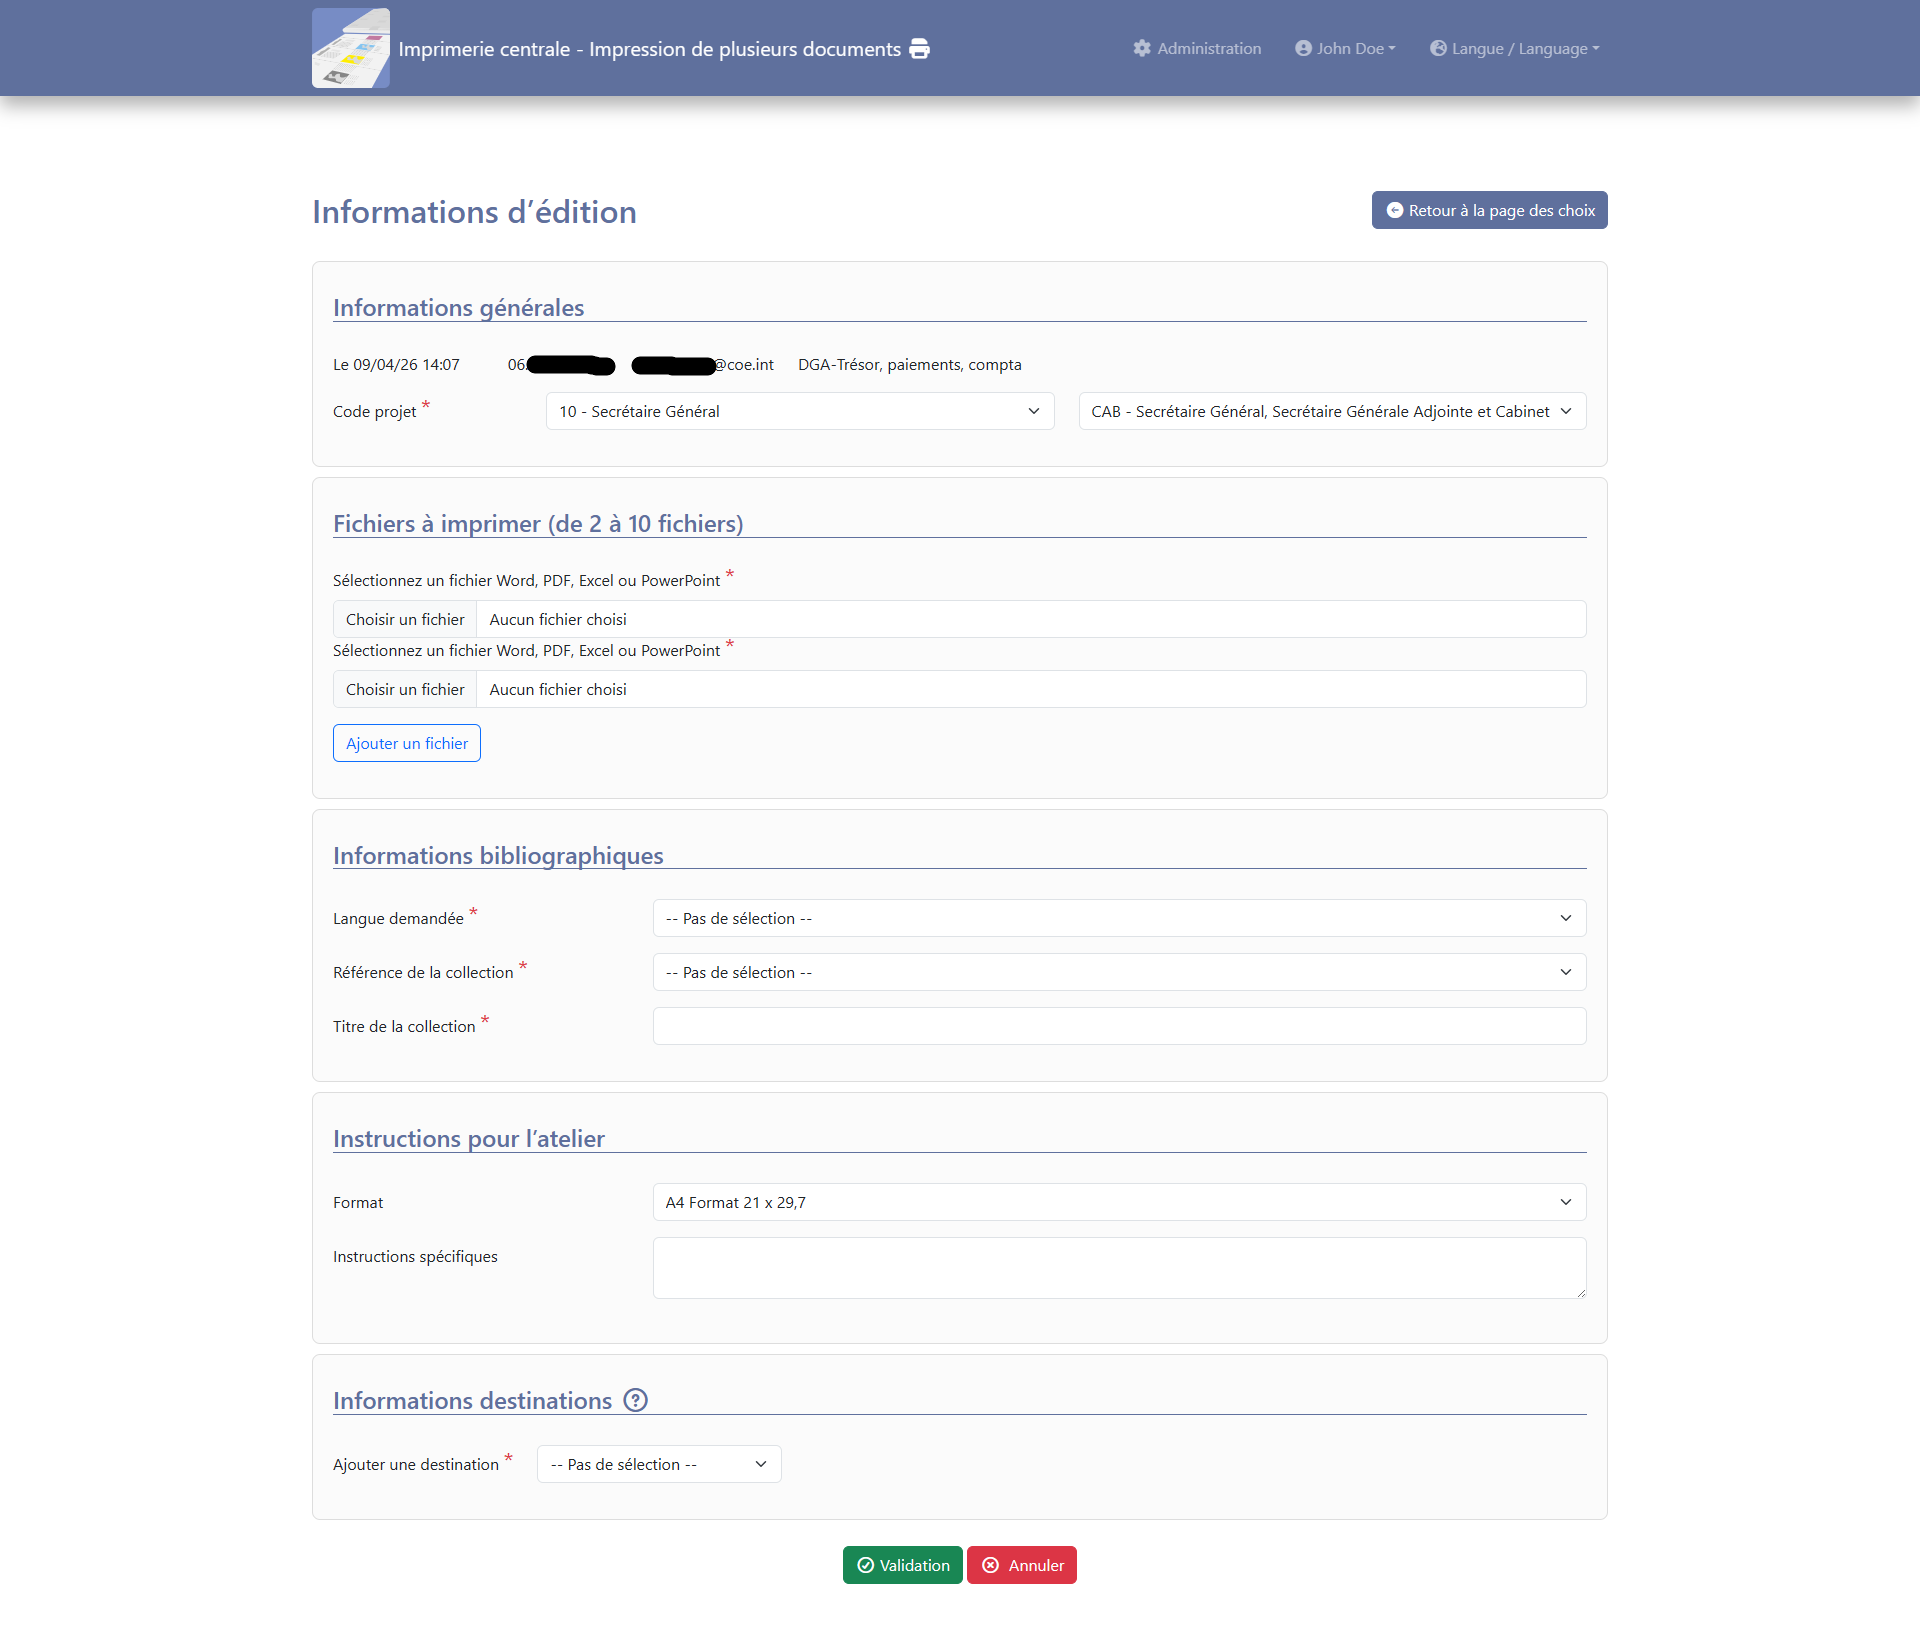Viewport: 1920px width, 1648px height.
Task: Open the Référence de la collection dropdown
Action: [1118, 972]
